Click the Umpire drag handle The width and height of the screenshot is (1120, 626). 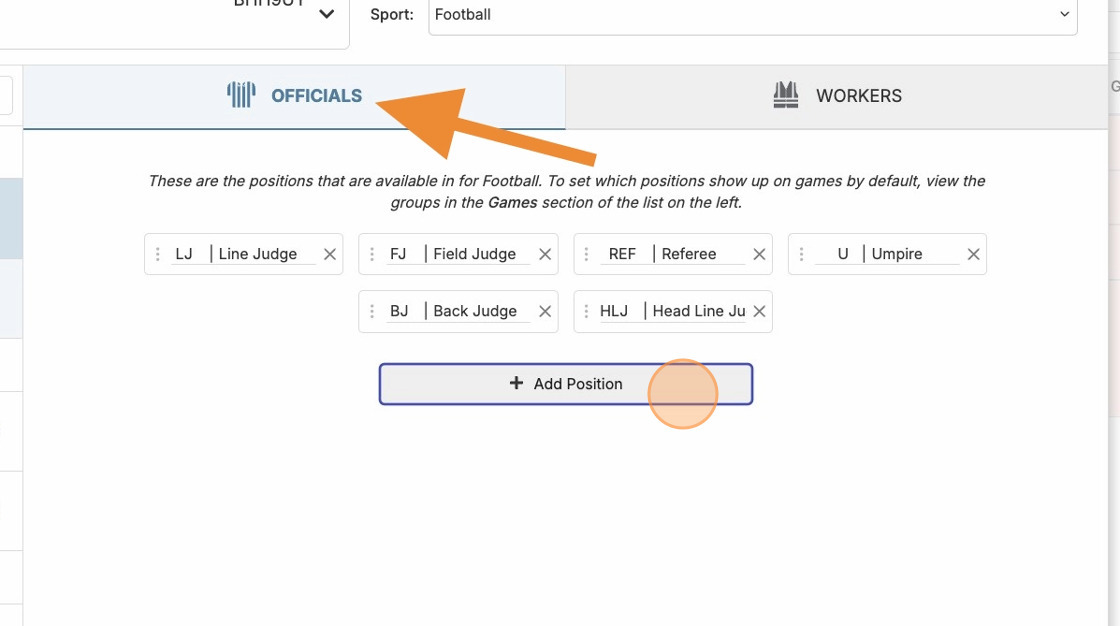pos(801,254)
